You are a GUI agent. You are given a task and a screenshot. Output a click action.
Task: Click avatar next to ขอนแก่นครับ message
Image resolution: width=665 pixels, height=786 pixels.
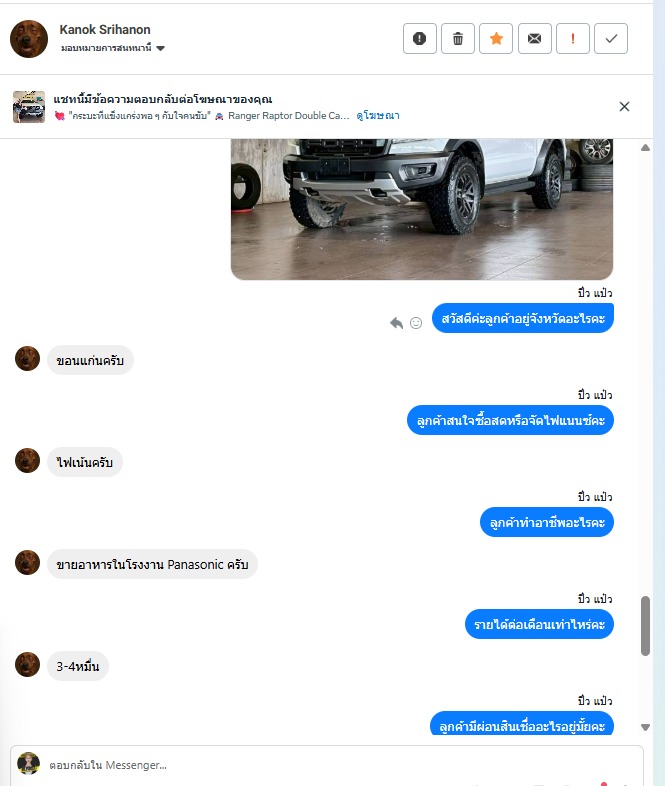(x=28, y=359)
